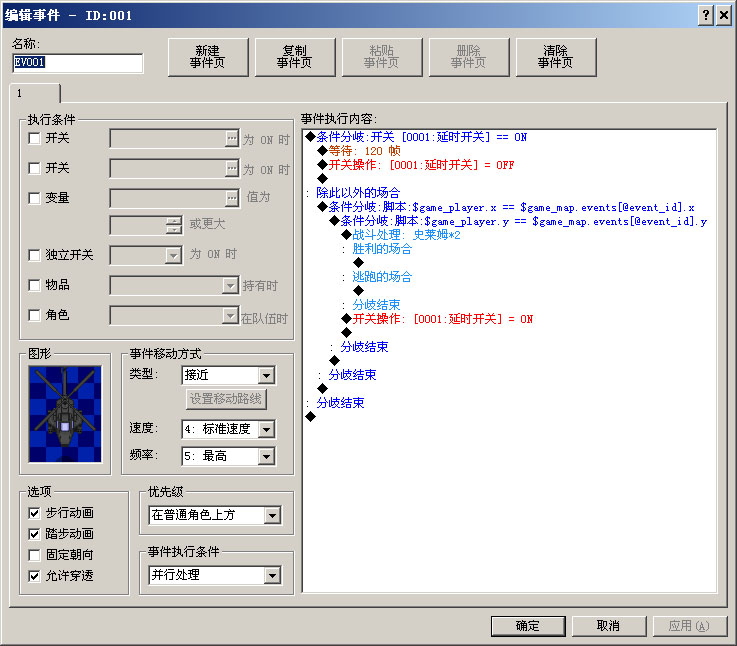Select event page tab 1
This screenshot has width=737, height=646.
35,93
